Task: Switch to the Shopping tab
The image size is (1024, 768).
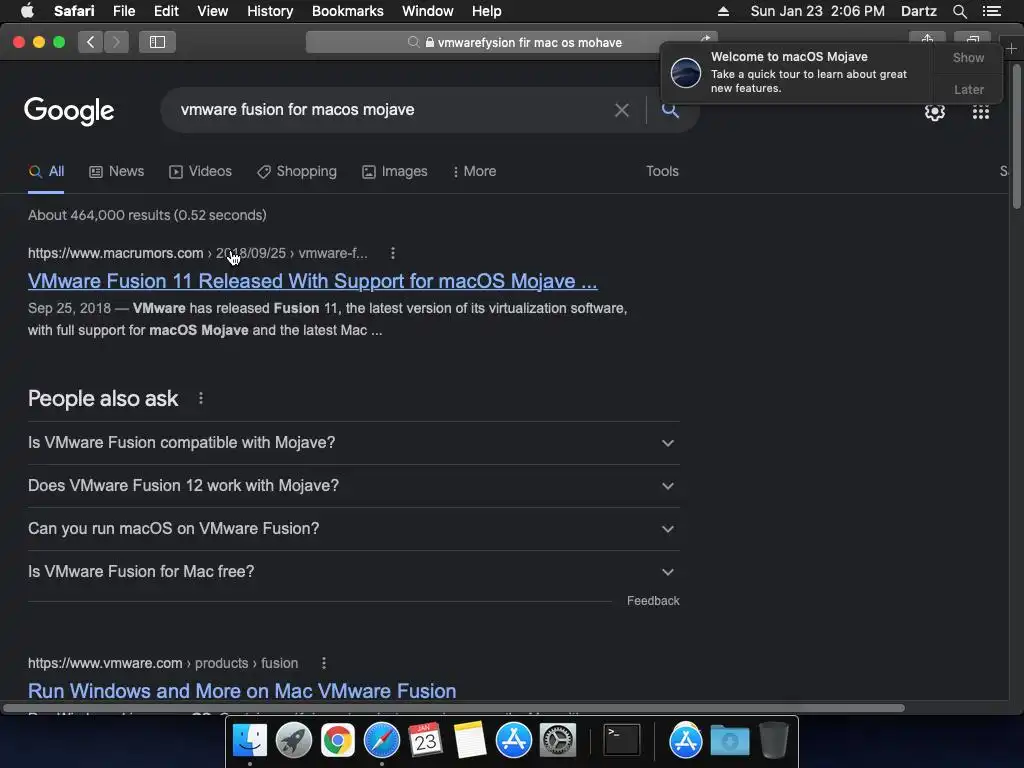Action: (x=297, y=172)
